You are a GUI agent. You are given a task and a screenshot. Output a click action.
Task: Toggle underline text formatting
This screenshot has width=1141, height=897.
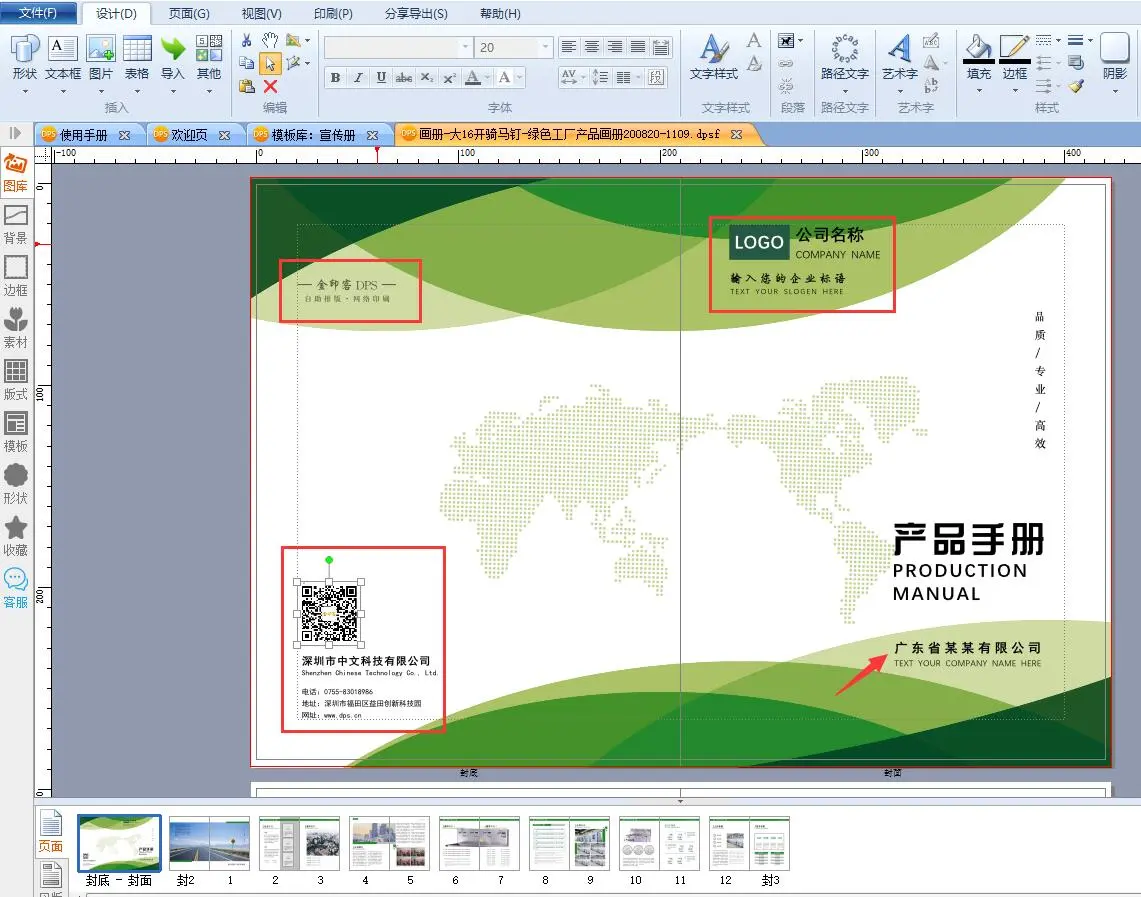coord(381,78)
